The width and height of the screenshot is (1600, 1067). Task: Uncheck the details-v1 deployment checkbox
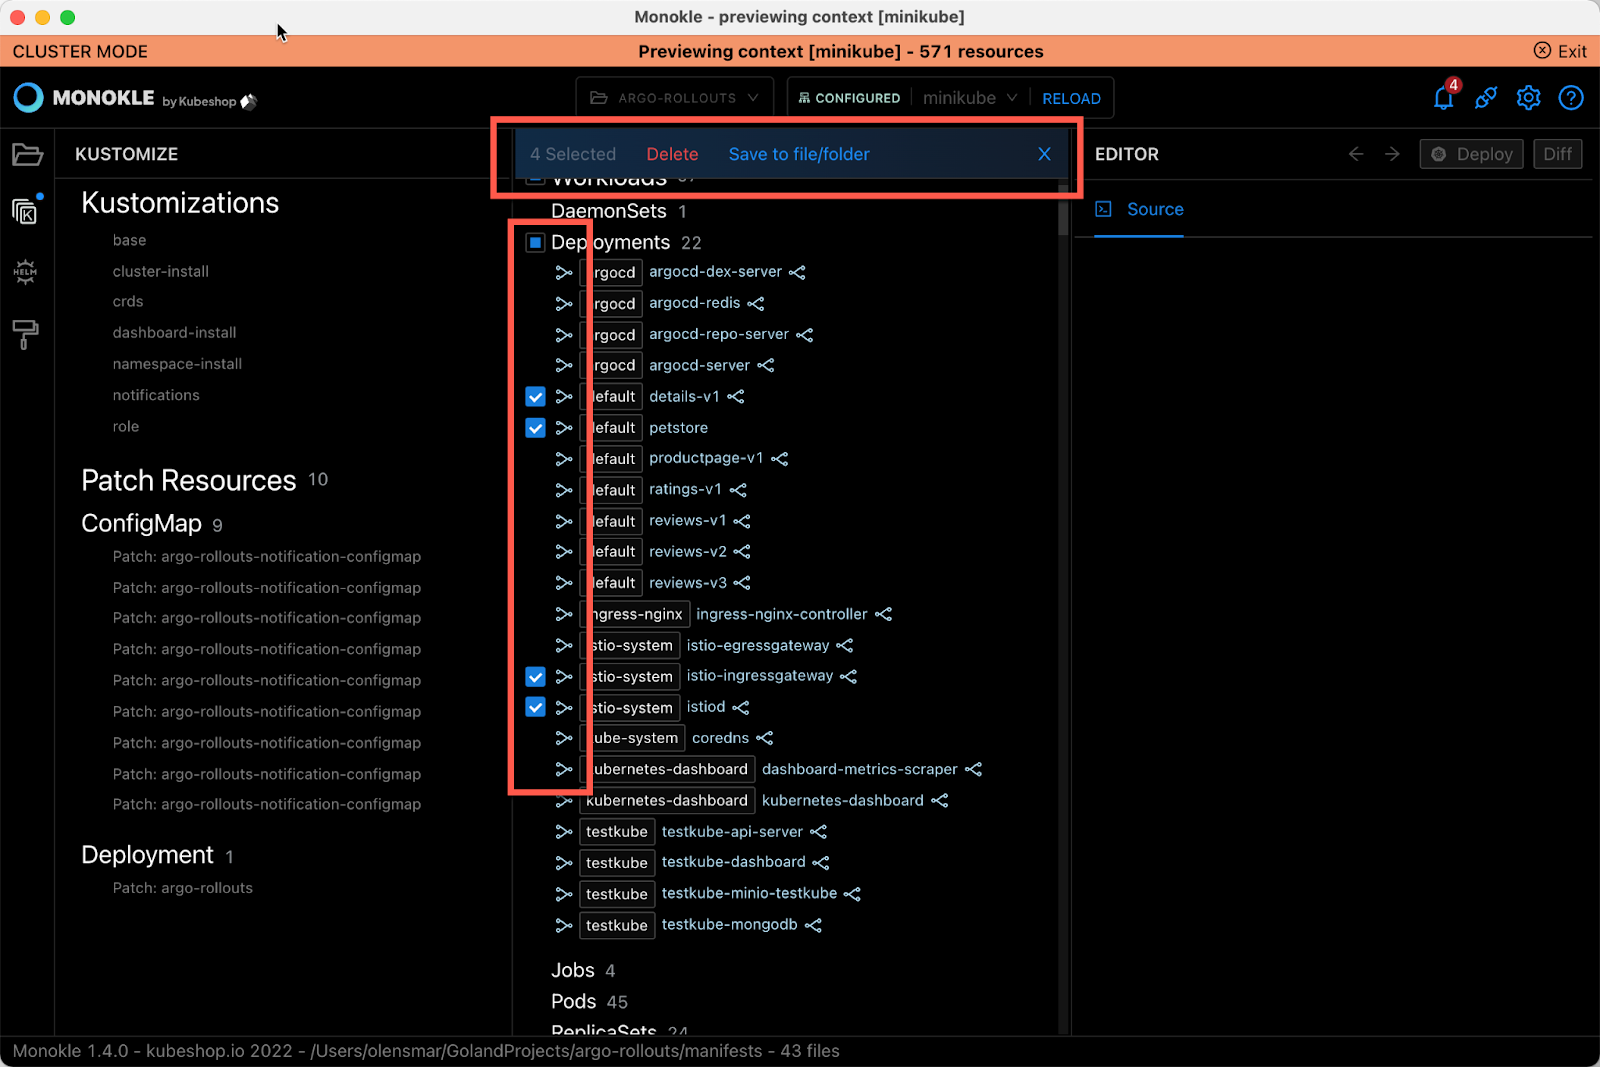[535, 397]
